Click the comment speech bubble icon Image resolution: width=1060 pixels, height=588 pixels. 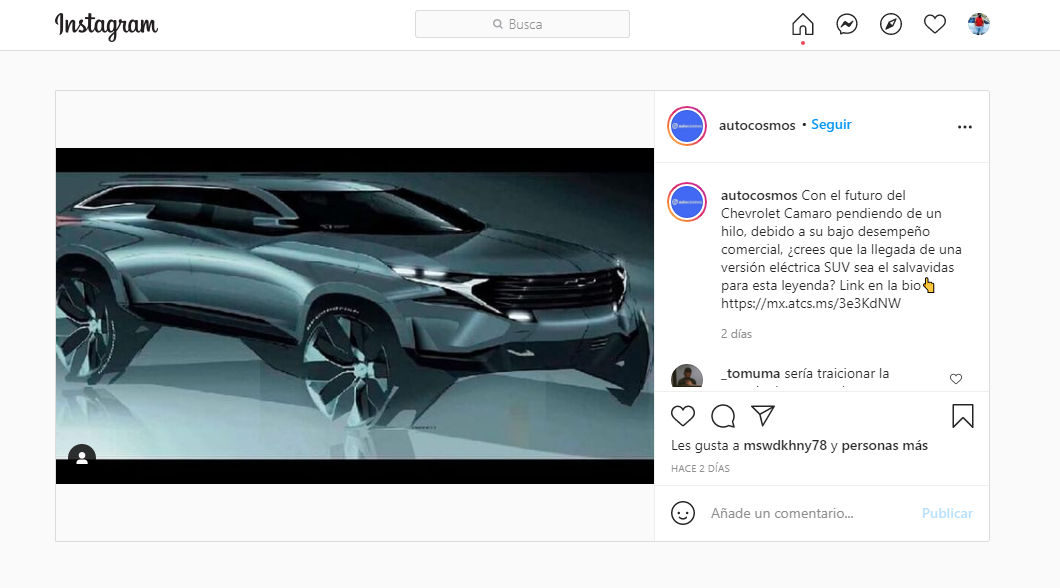click(723, 416)
